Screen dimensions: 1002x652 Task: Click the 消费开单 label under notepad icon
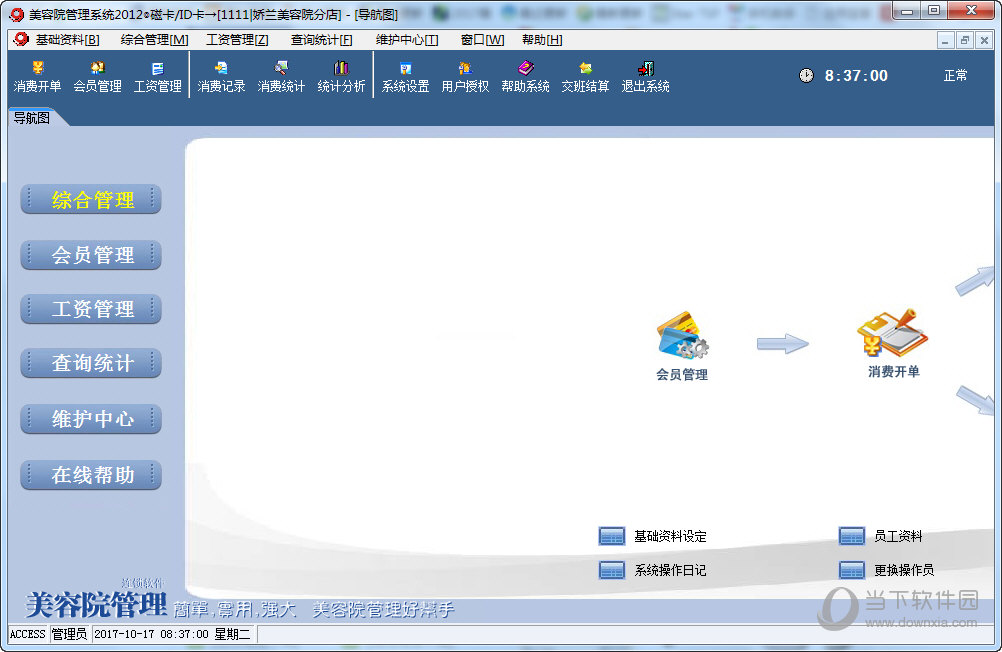click(x=893, y=371)
